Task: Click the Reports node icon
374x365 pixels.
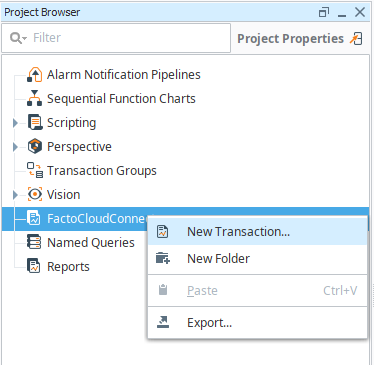Action: (34, 266)
